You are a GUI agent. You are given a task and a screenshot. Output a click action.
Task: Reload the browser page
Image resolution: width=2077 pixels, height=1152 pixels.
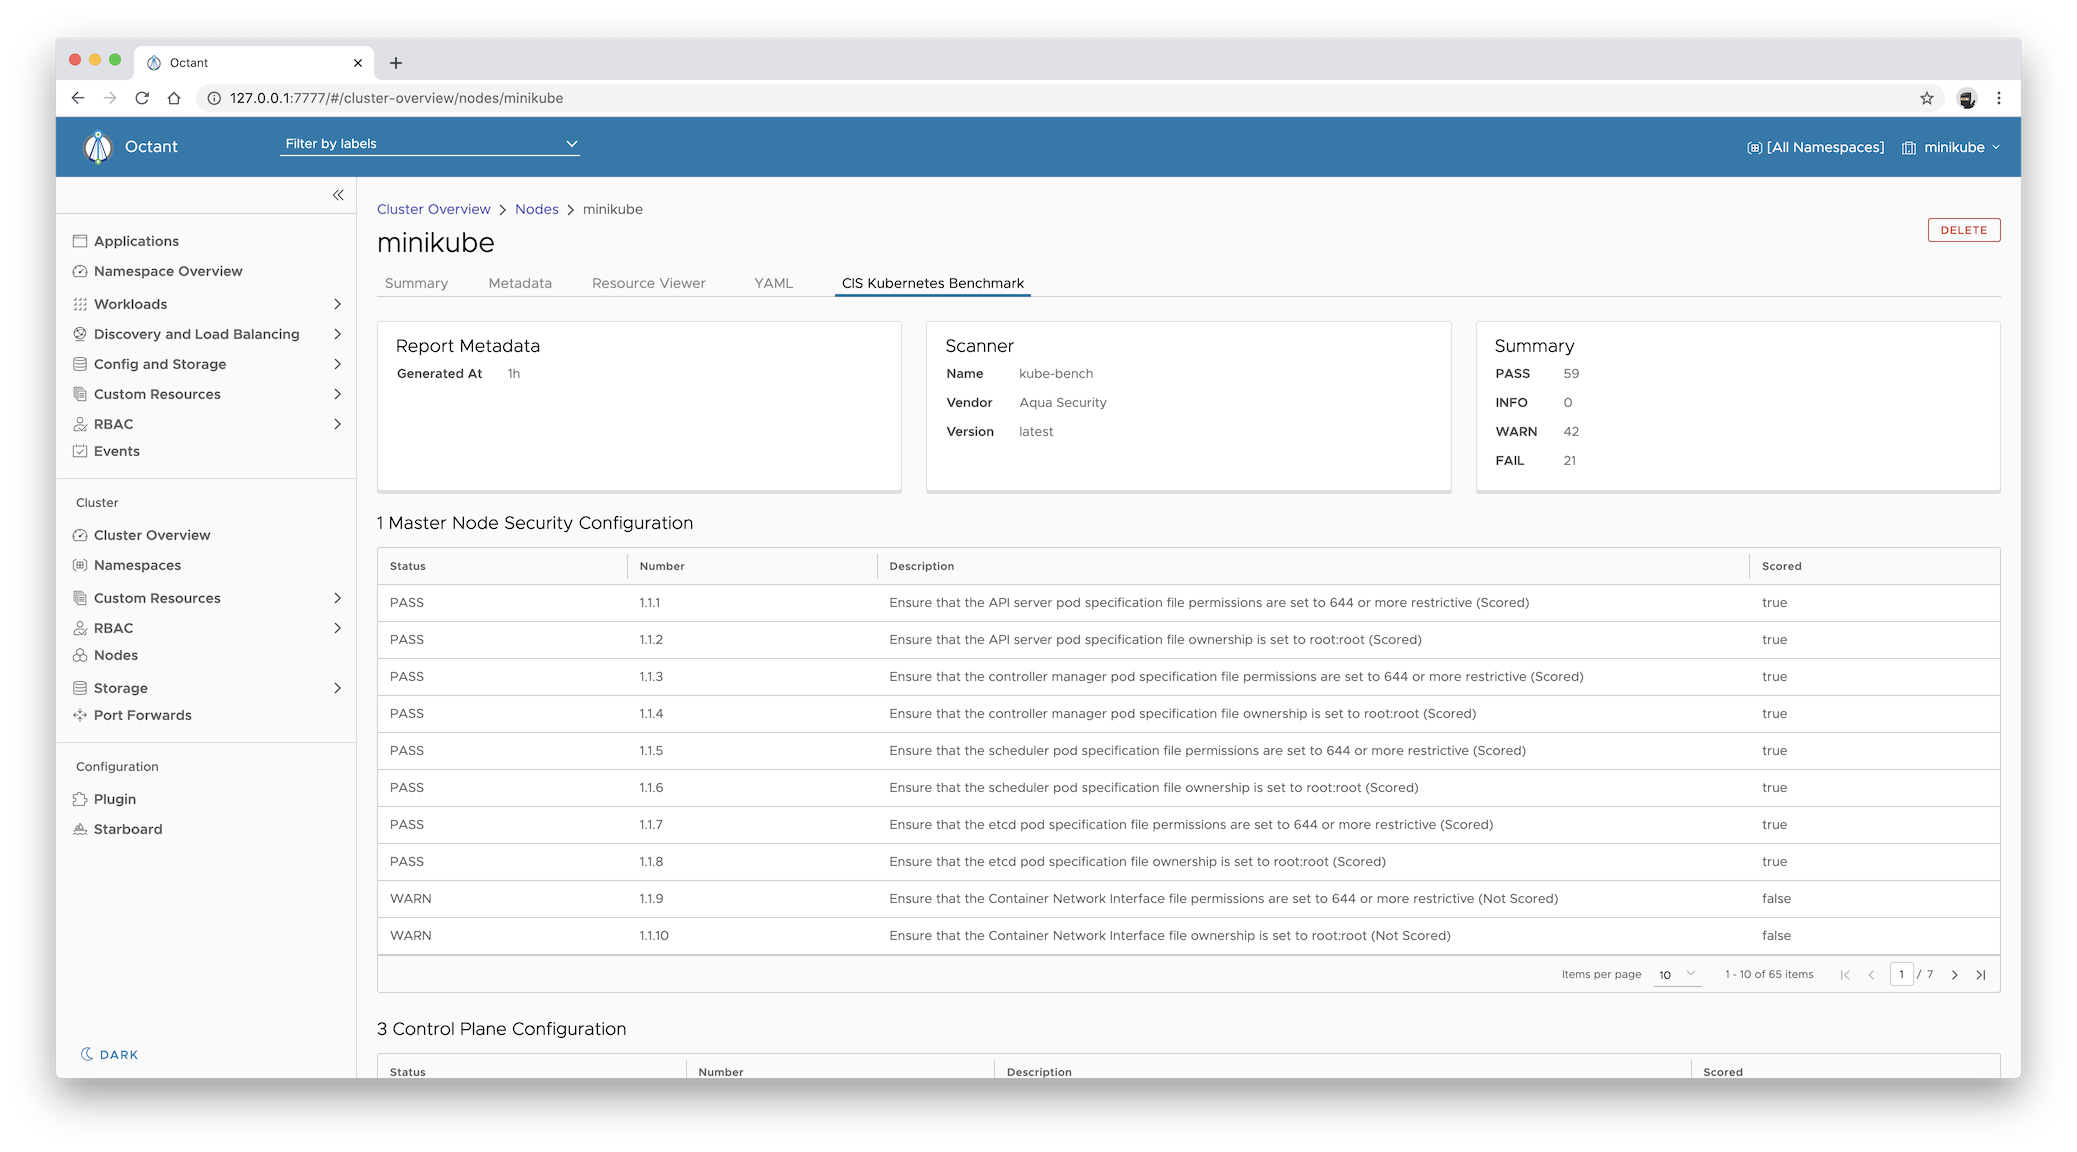click(x=142, y=98)
